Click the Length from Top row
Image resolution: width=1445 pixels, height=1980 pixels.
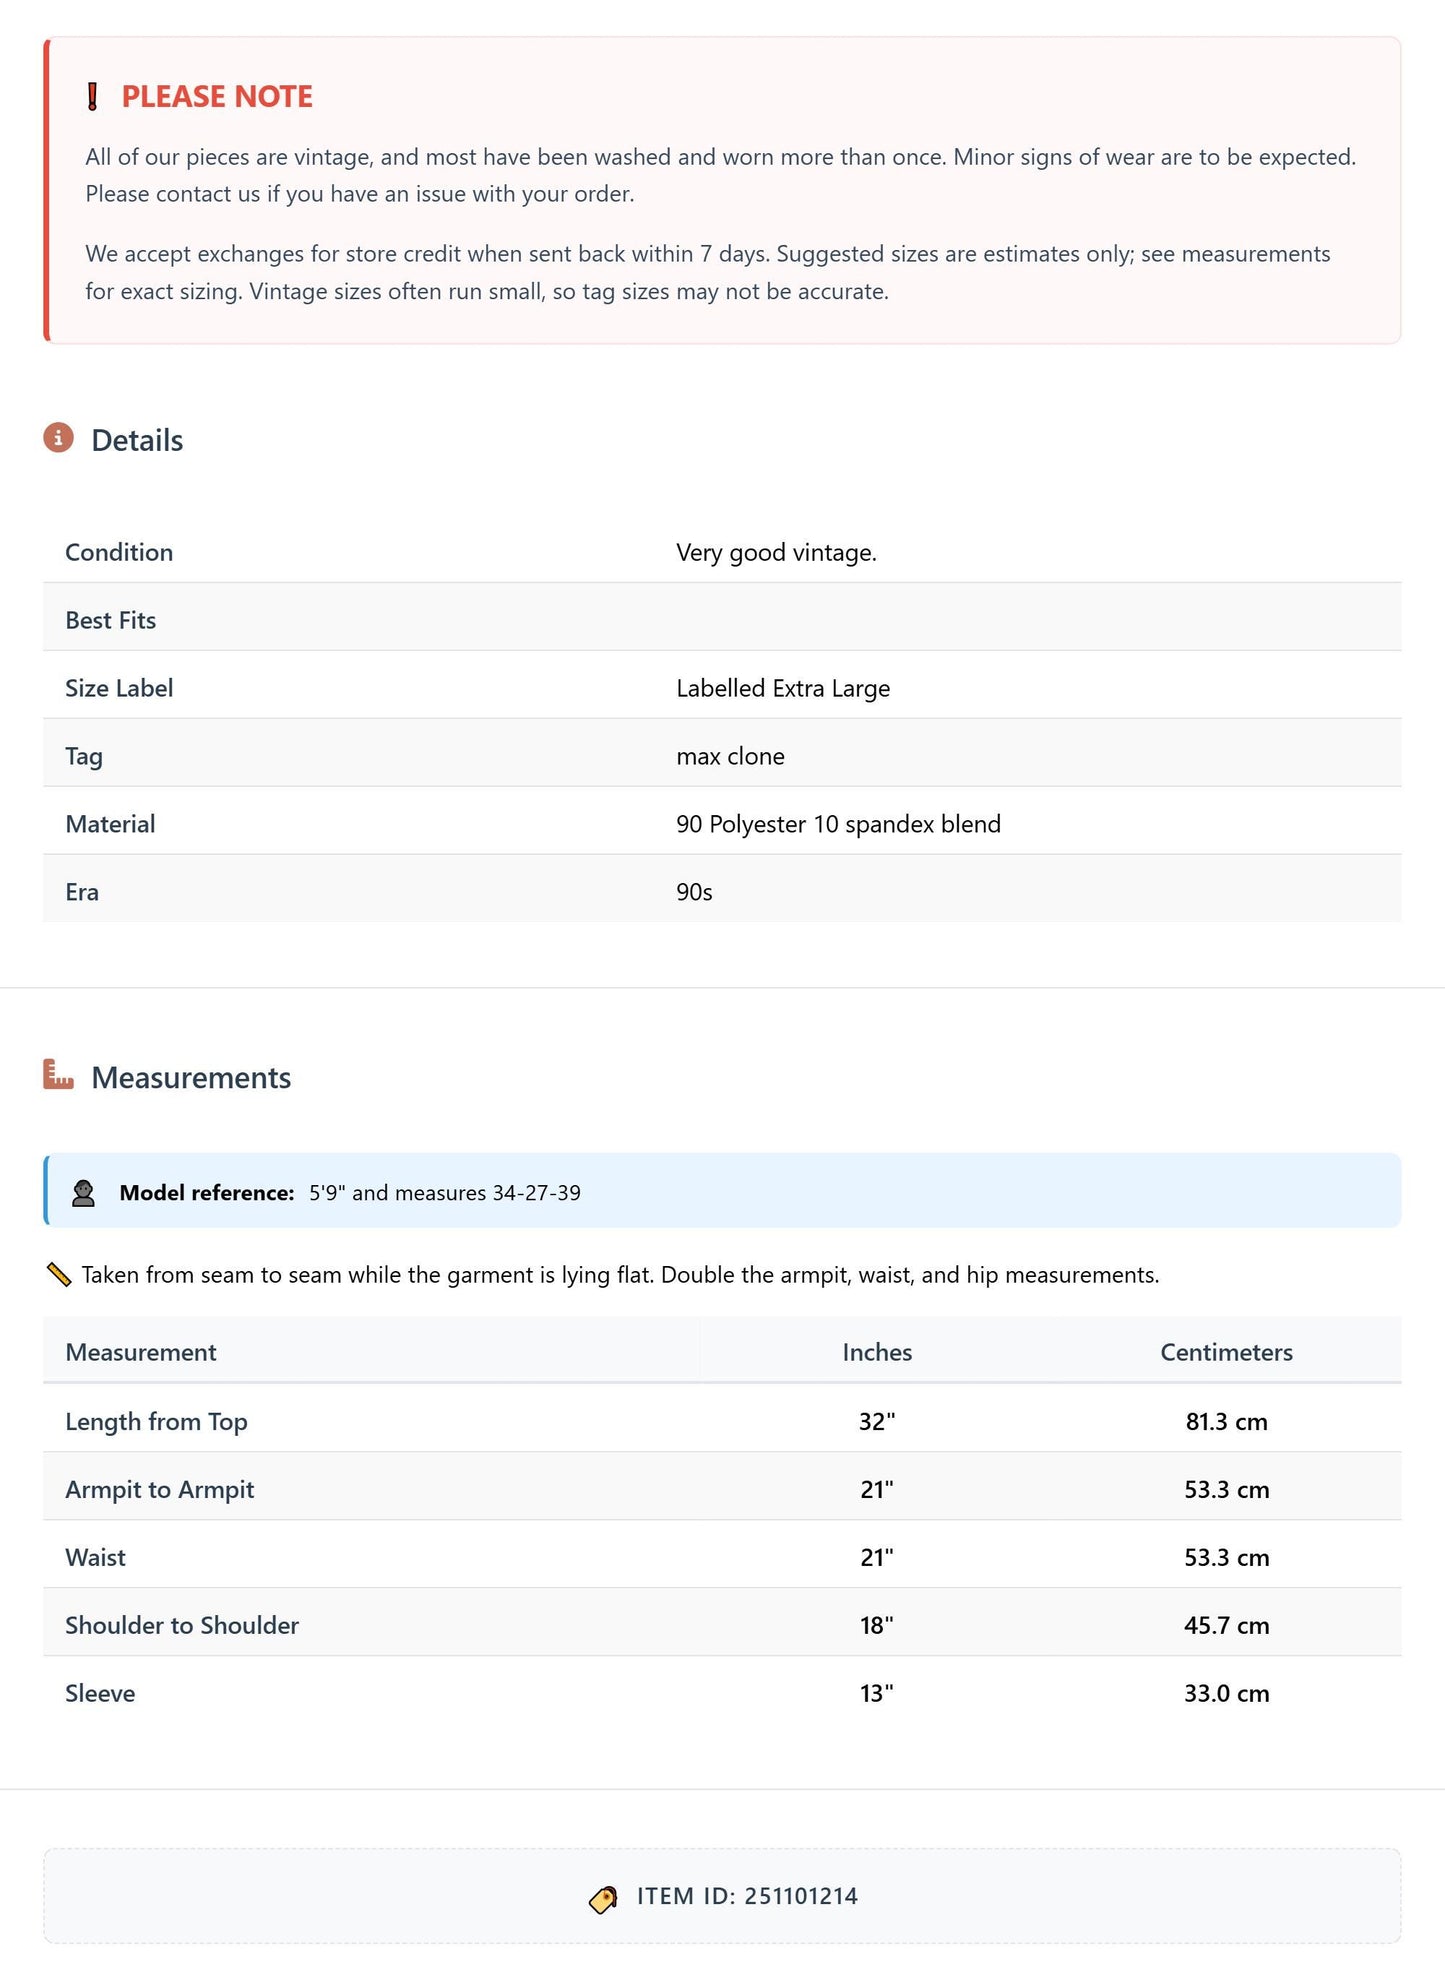point(722,1421)
